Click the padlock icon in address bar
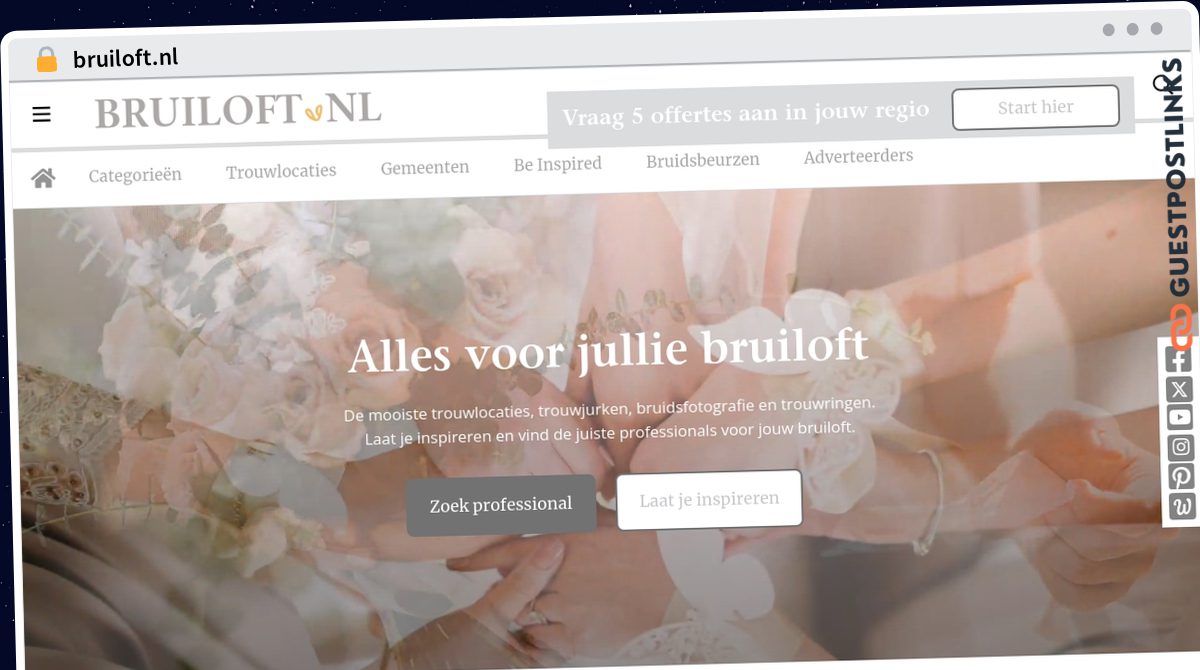1200x670 pixels. (46, 59)
